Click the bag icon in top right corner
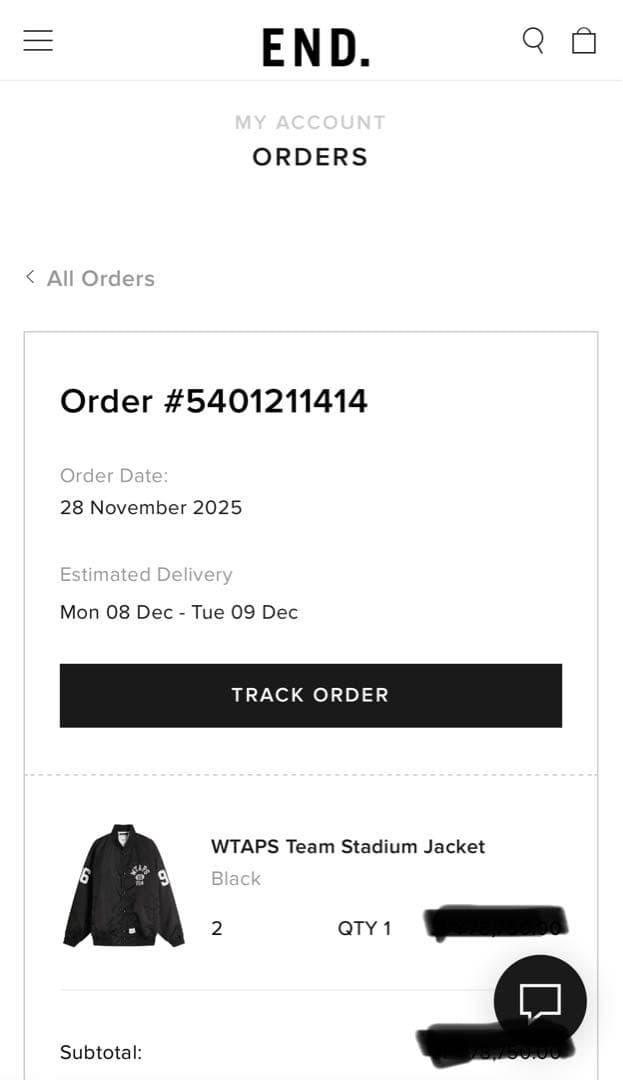The image size is (623, 1080). click(584, 40)
